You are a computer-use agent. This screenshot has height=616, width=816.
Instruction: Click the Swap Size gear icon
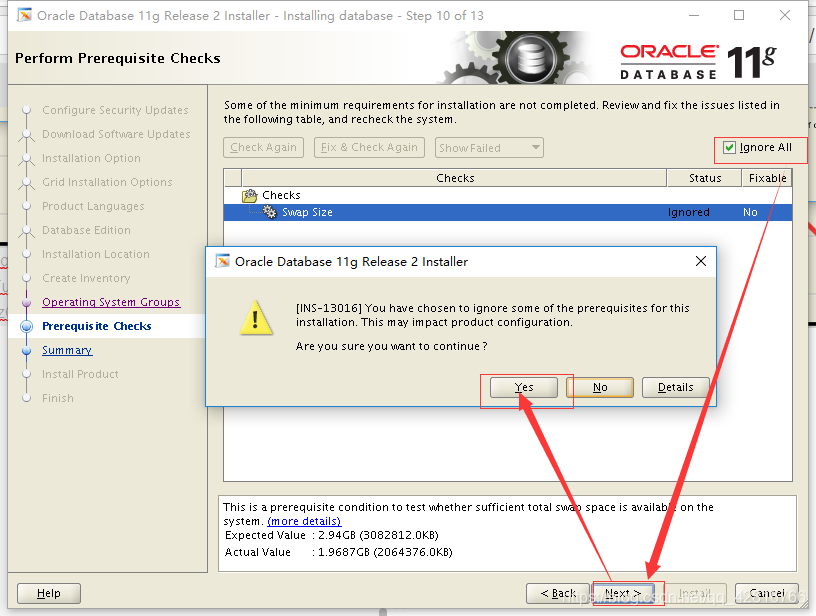click(270, 212)
